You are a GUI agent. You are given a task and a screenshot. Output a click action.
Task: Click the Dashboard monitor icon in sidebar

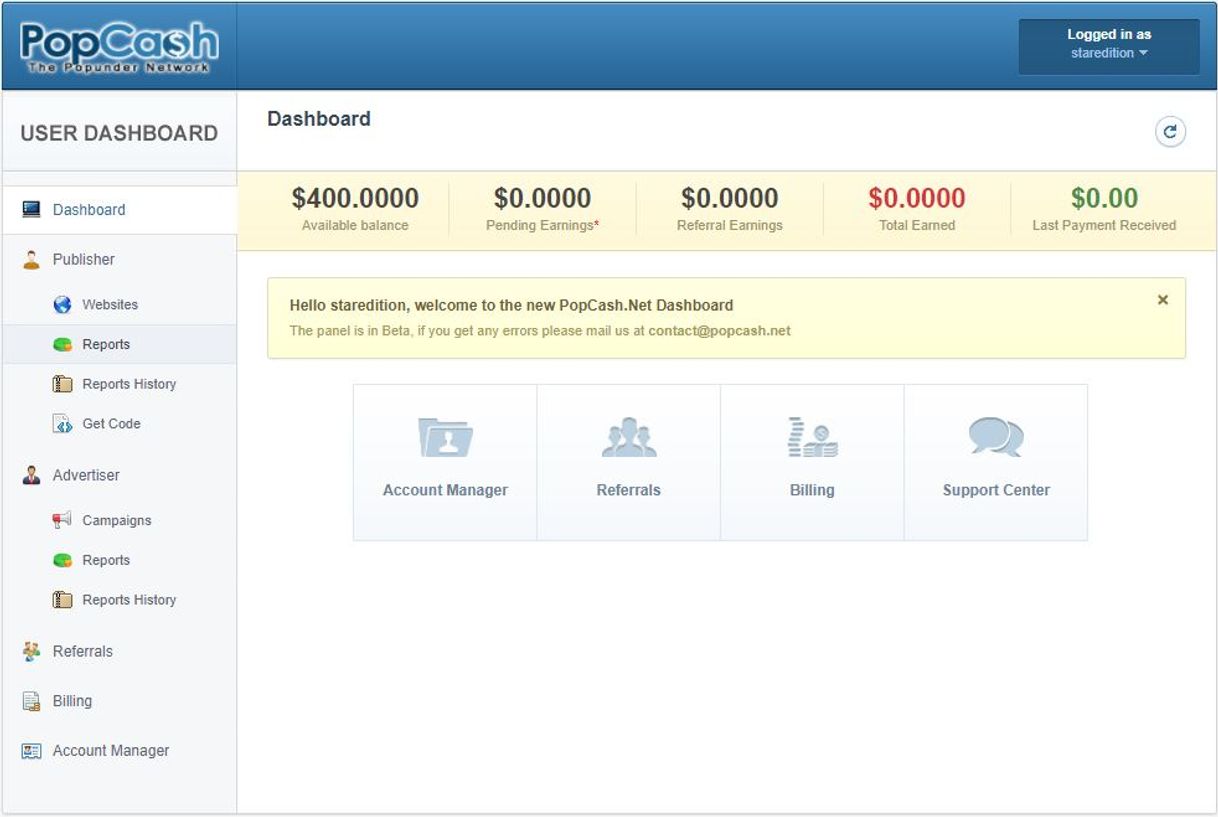click(x=31, y=210)
